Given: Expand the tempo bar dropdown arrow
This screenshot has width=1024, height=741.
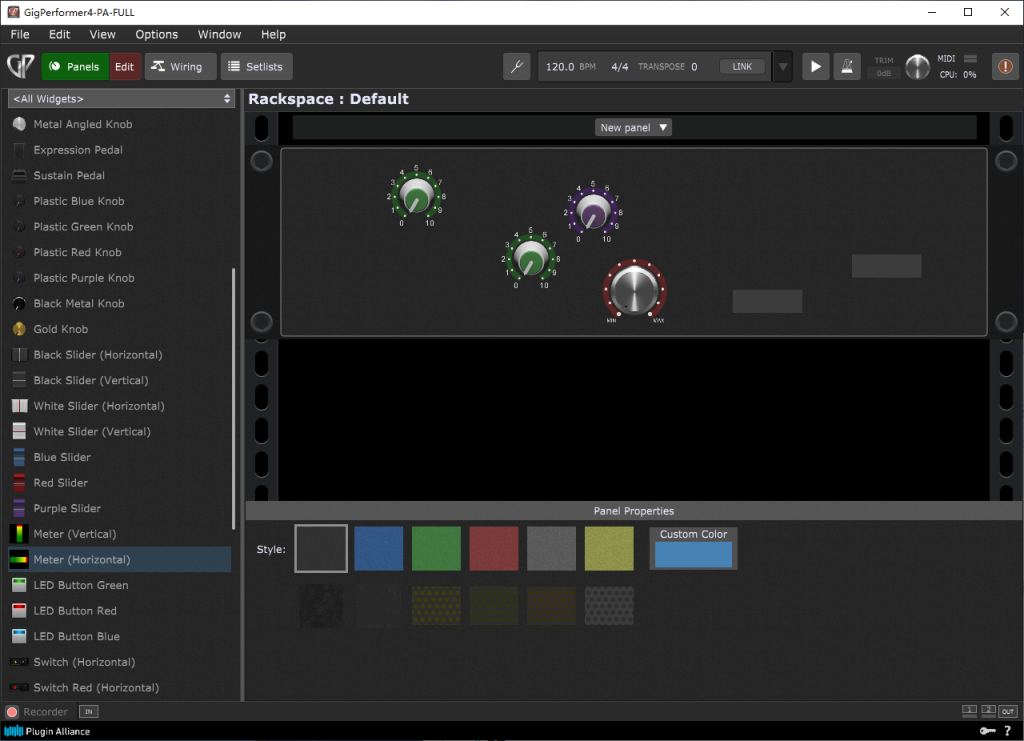Looking at the screenshot, I should (x=782, y=67).
